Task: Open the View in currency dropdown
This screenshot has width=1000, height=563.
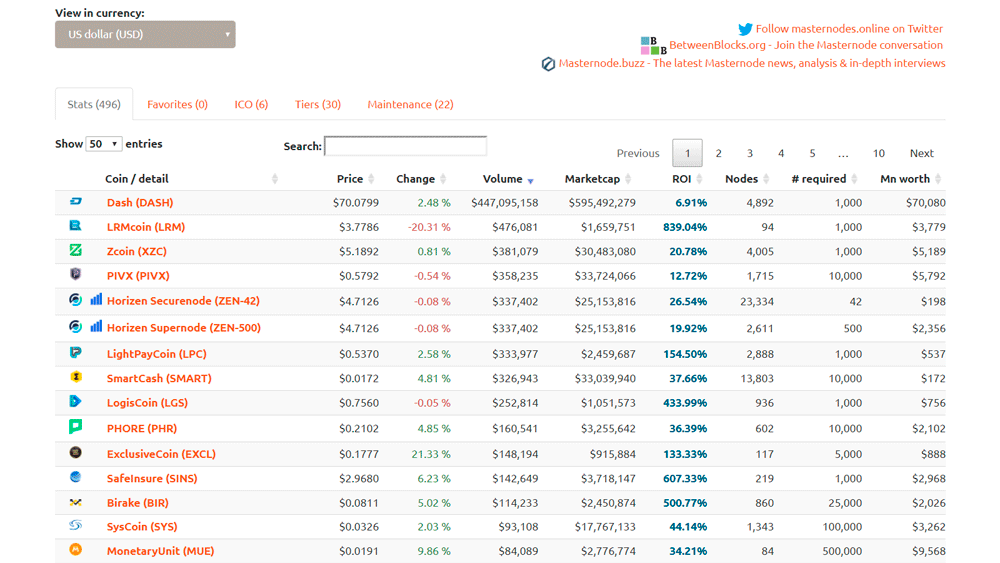Action: [145, 34]
